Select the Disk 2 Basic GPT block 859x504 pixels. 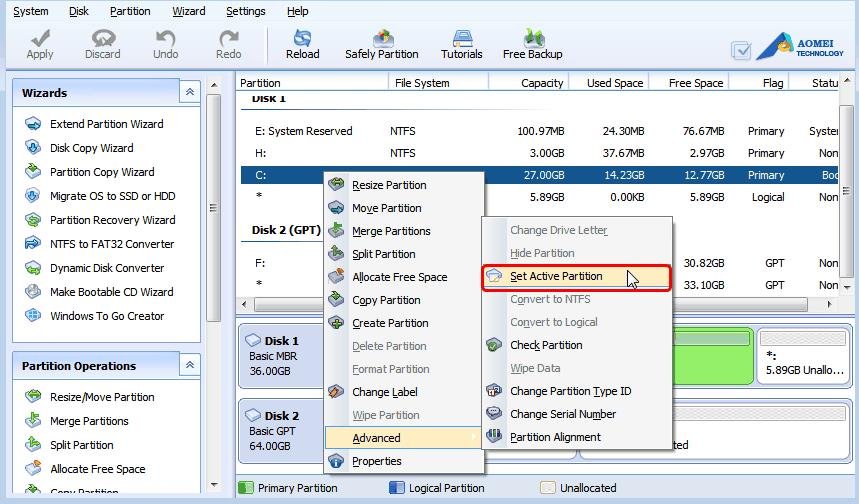tap(279, 431)
